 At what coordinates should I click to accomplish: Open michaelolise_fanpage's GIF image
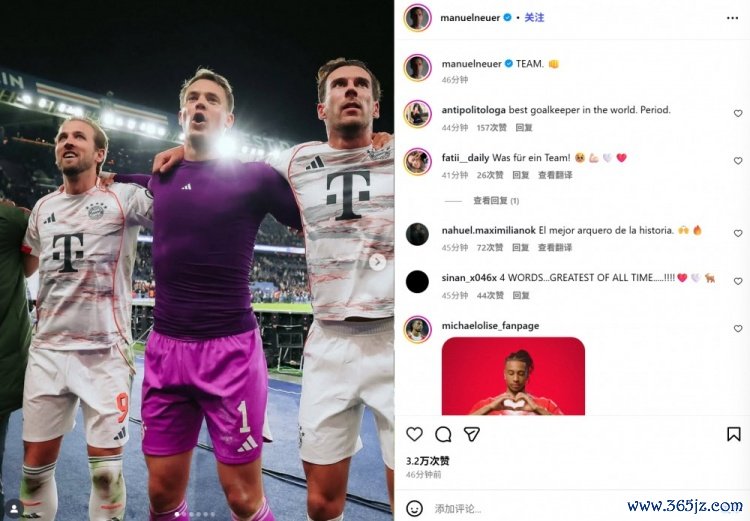(513, 376)
